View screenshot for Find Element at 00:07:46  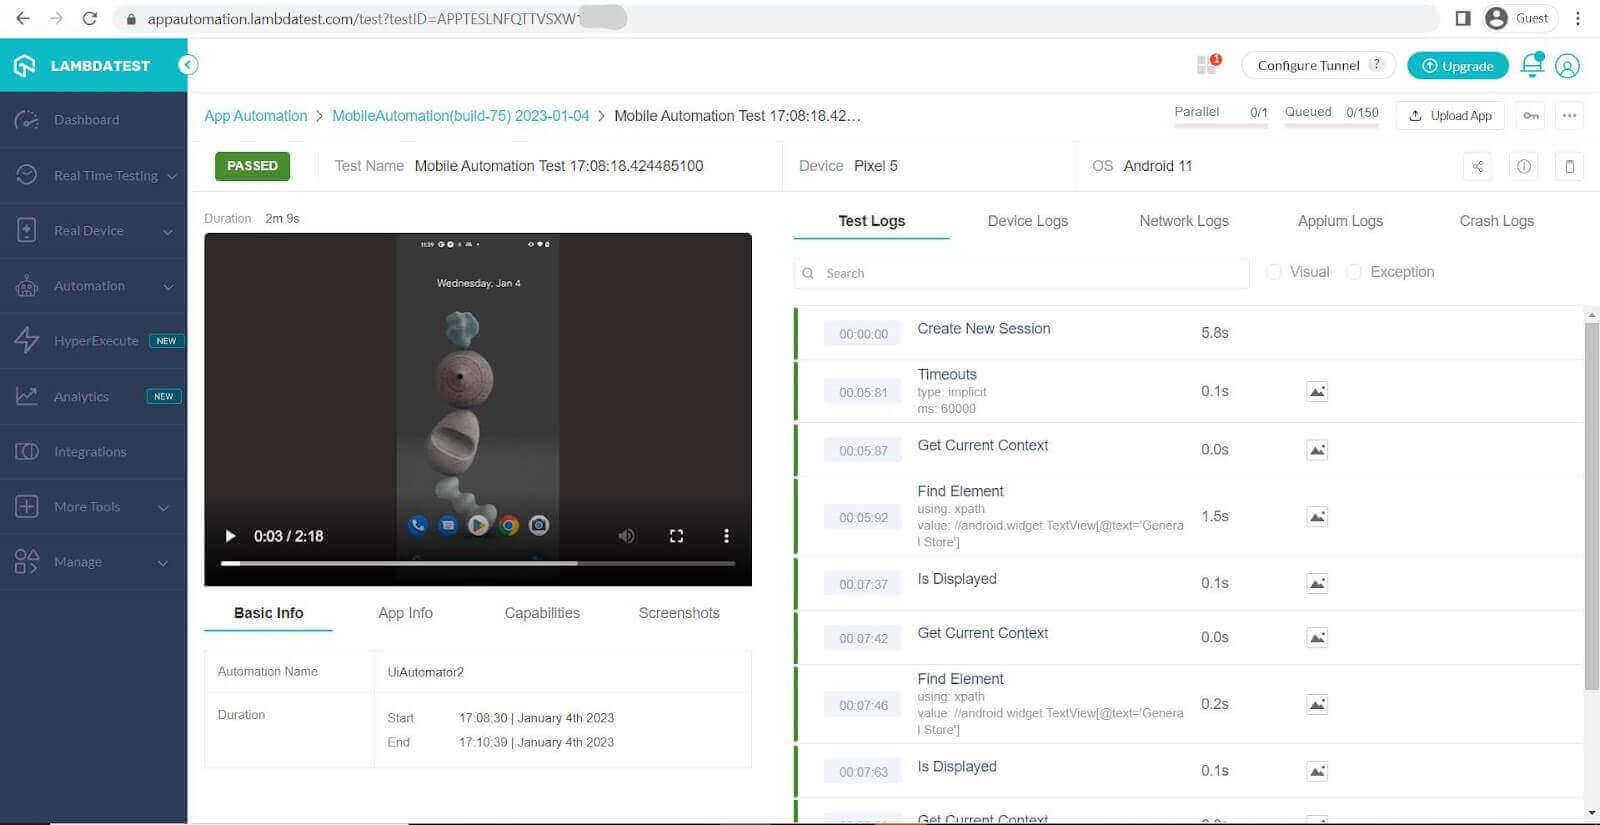[1317, 704]
